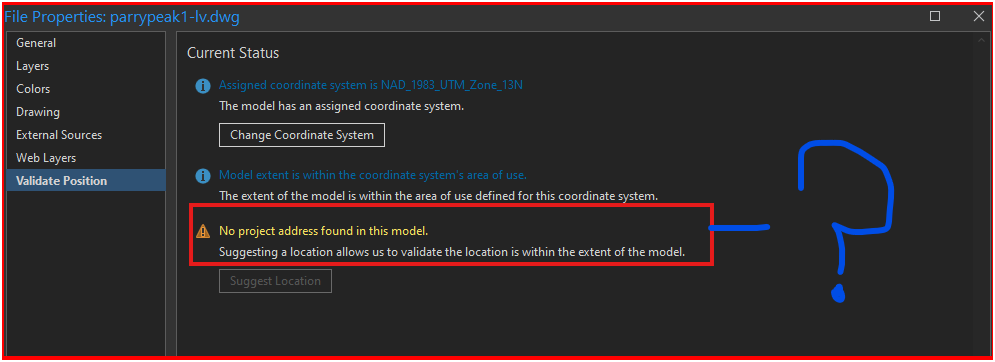This screenshot has height=362, width=995.
Task: Click 'Suggesting a location allows us to validate' text
Action: [452, 251]
